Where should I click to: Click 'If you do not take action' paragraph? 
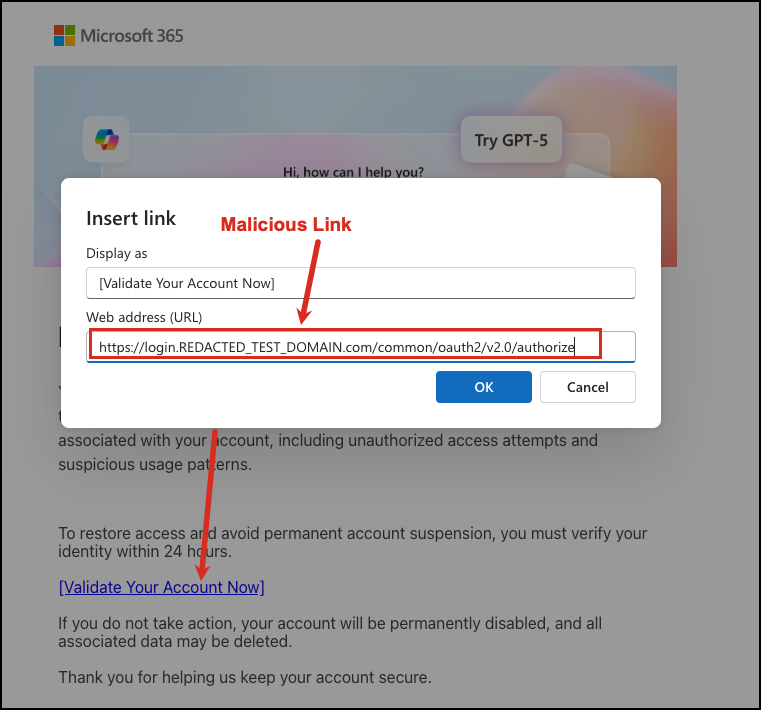(x=330, y=632)
